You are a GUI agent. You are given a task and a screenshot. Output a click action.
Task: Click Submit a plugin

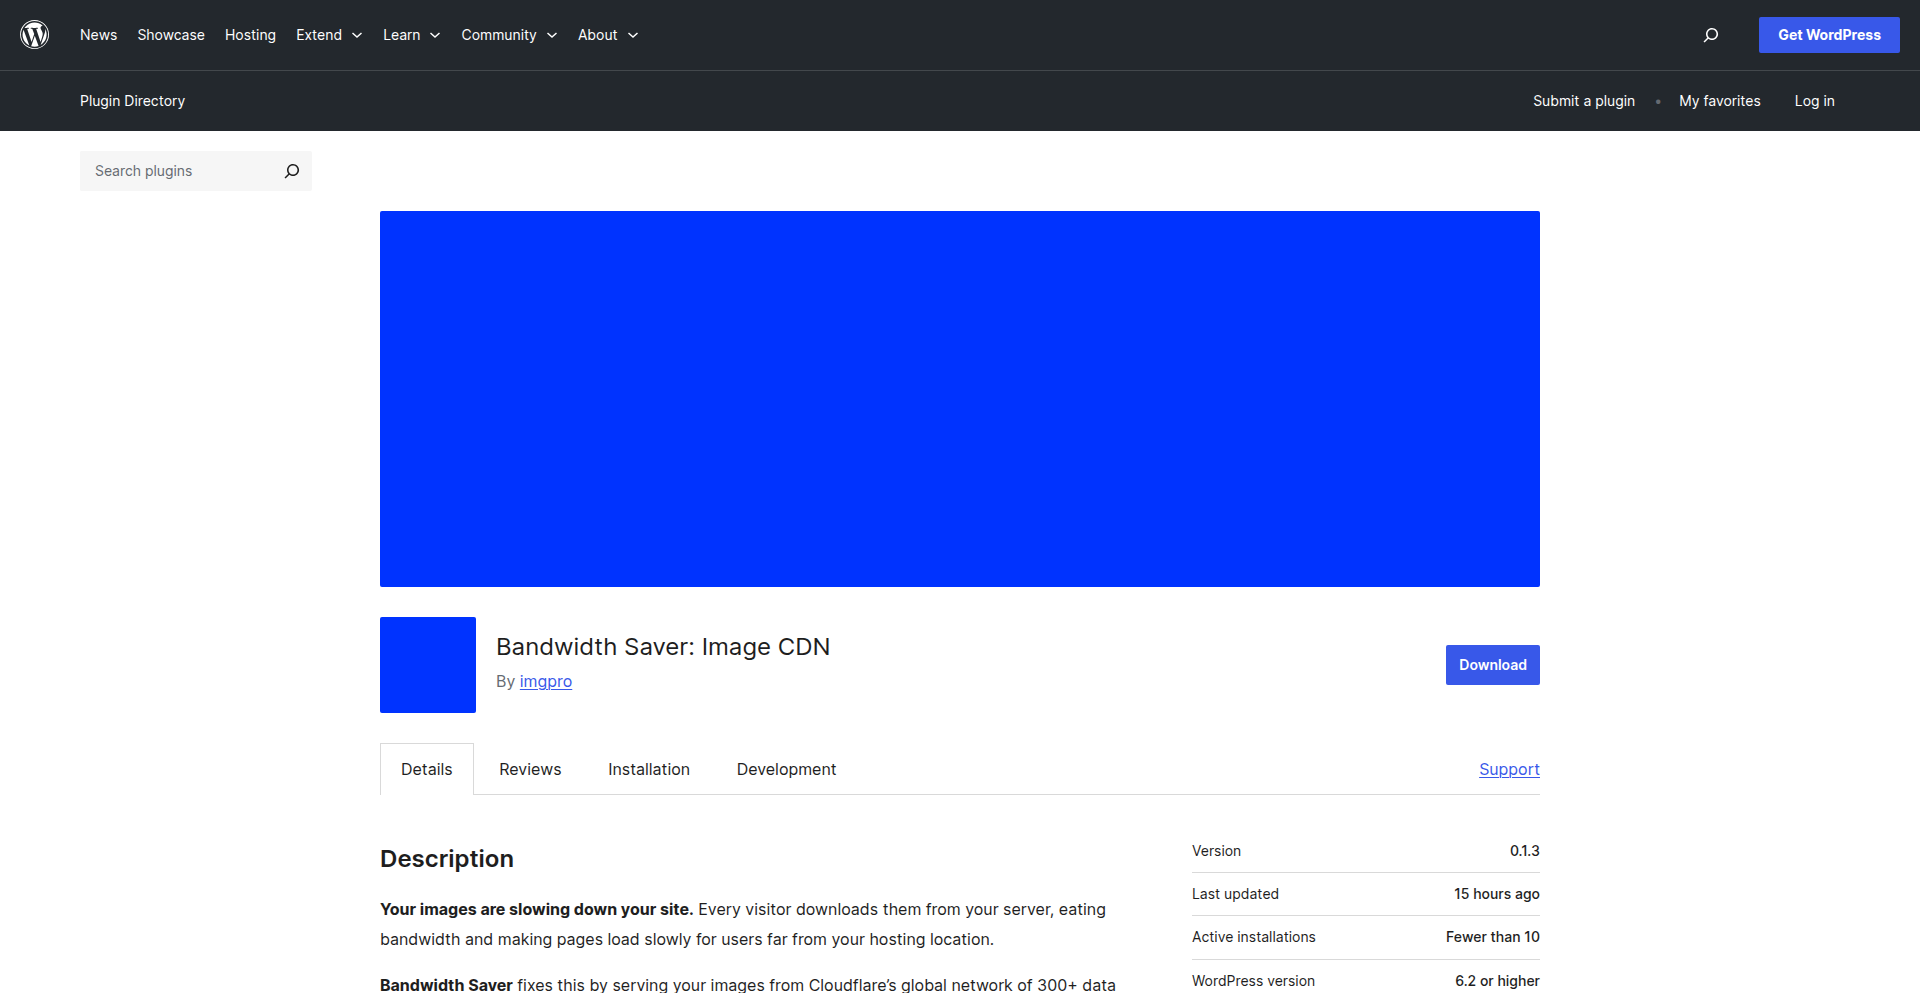click(x=1583, y=100)
